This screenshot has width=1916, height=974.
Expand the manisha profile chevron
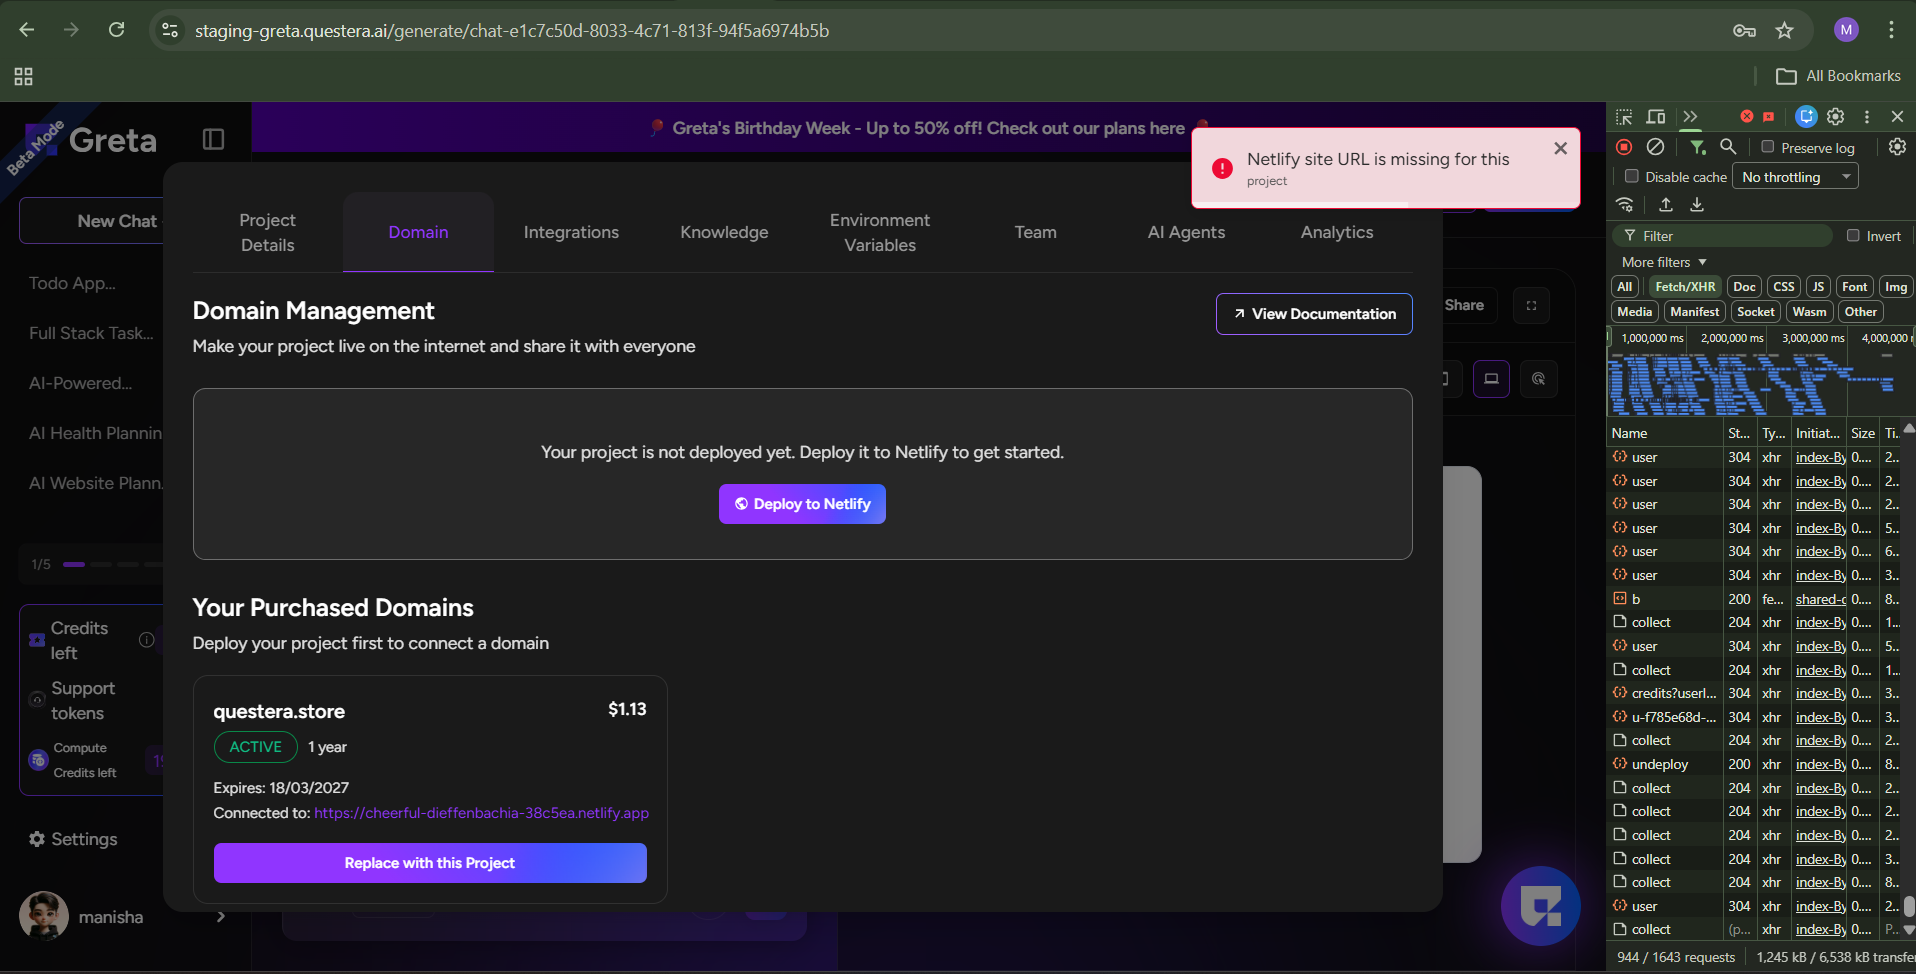click(x=221, y=917)
